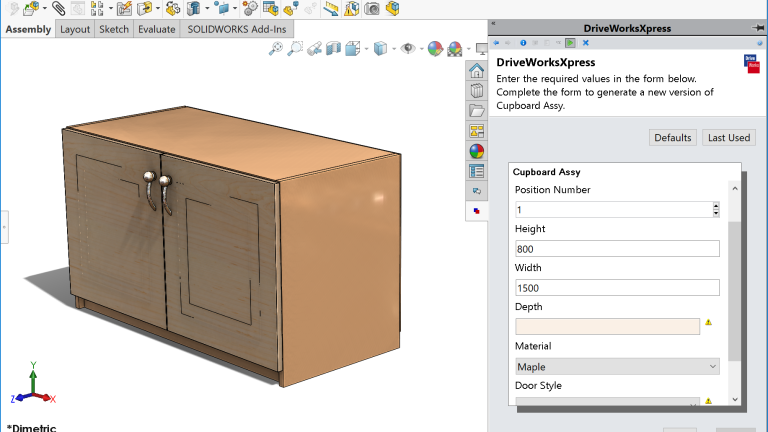
Task: Open SOLIDWORKS Resources home tab in task pane
Action: pos(477,71)
